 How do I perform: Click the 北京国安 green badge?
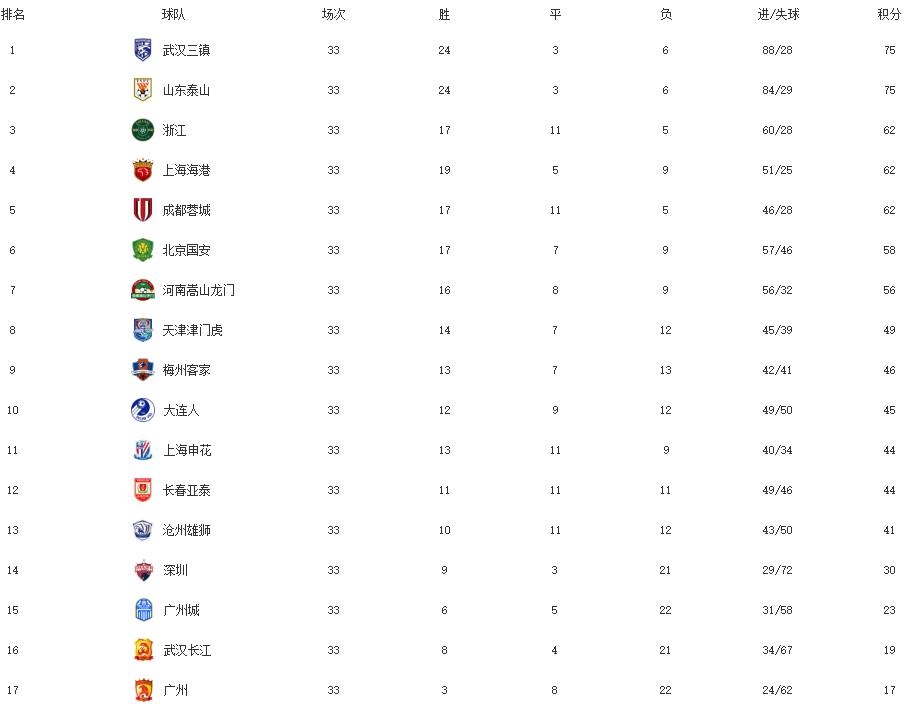coord(143,250)
